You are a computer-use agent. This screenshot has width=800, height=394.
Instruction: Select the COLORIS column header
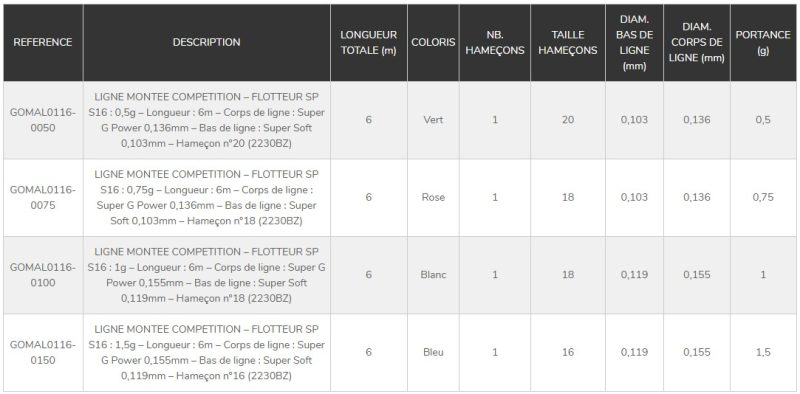point(433,42)
